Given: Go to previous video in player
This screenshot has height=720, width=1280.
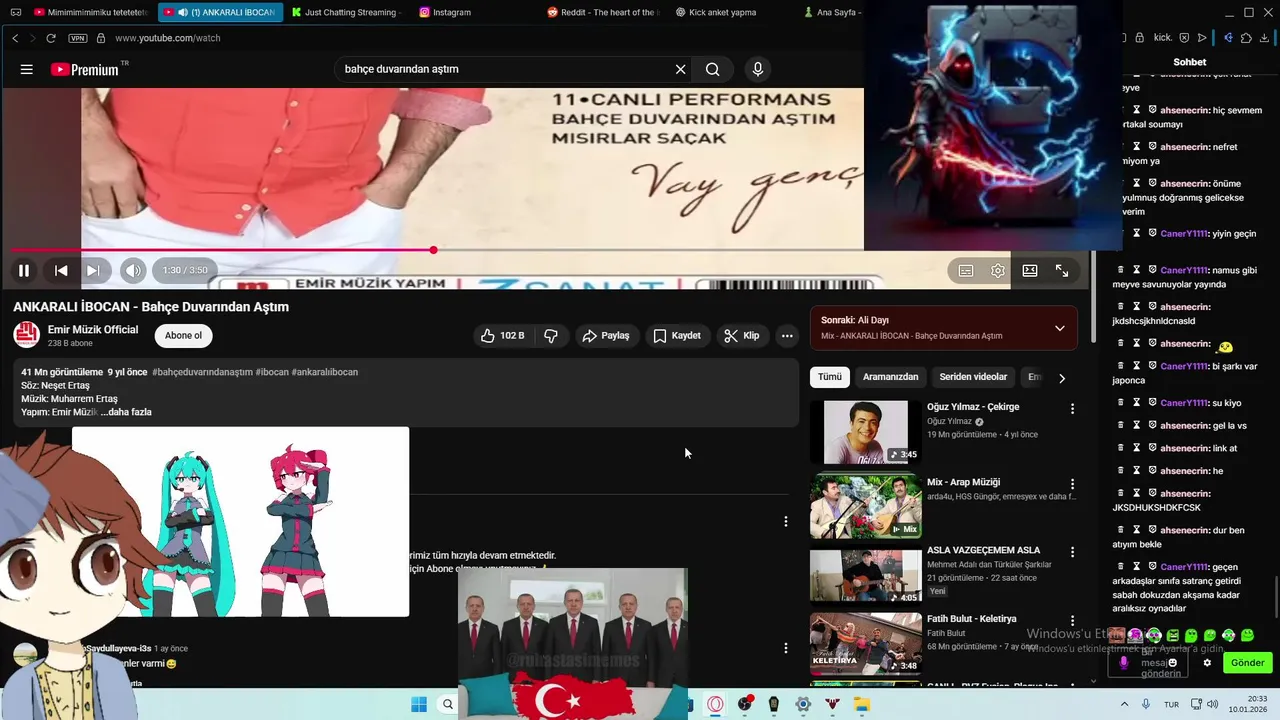Looking at the screenshot, I should [61, 270].
